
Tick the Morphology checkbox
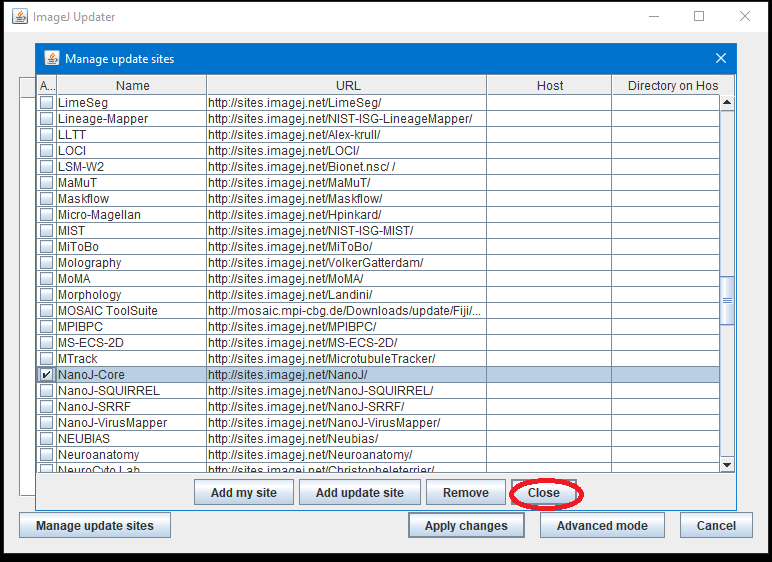(x=46, y=295)
